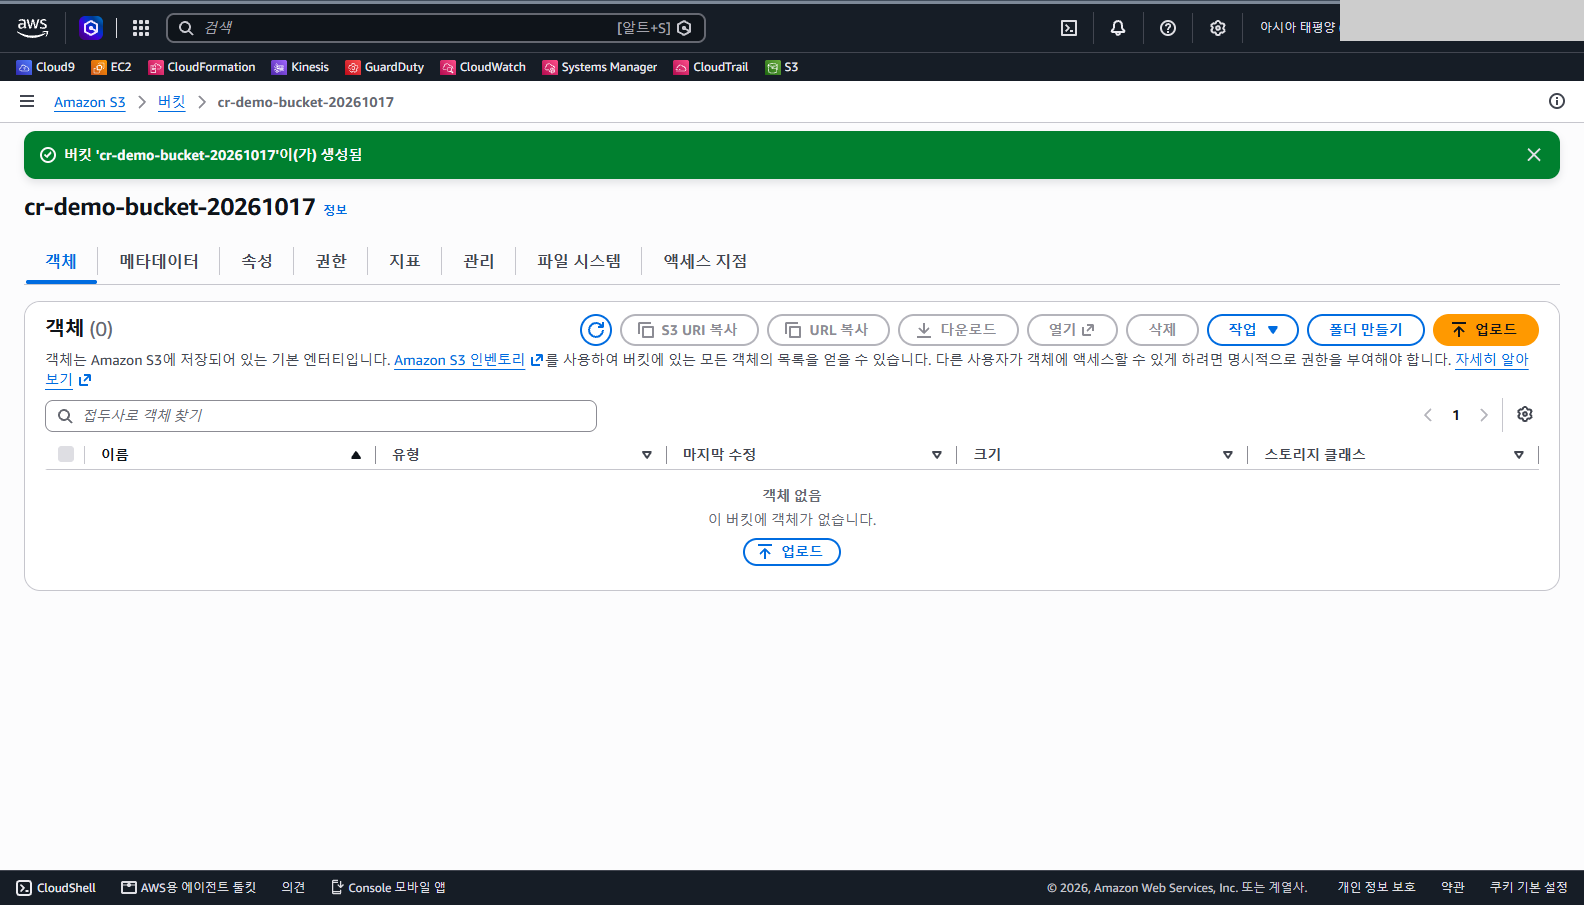Open EC2 shortcut in favorites bar
This screenshot has height=905, width=1584.
(x=112, y=67)
